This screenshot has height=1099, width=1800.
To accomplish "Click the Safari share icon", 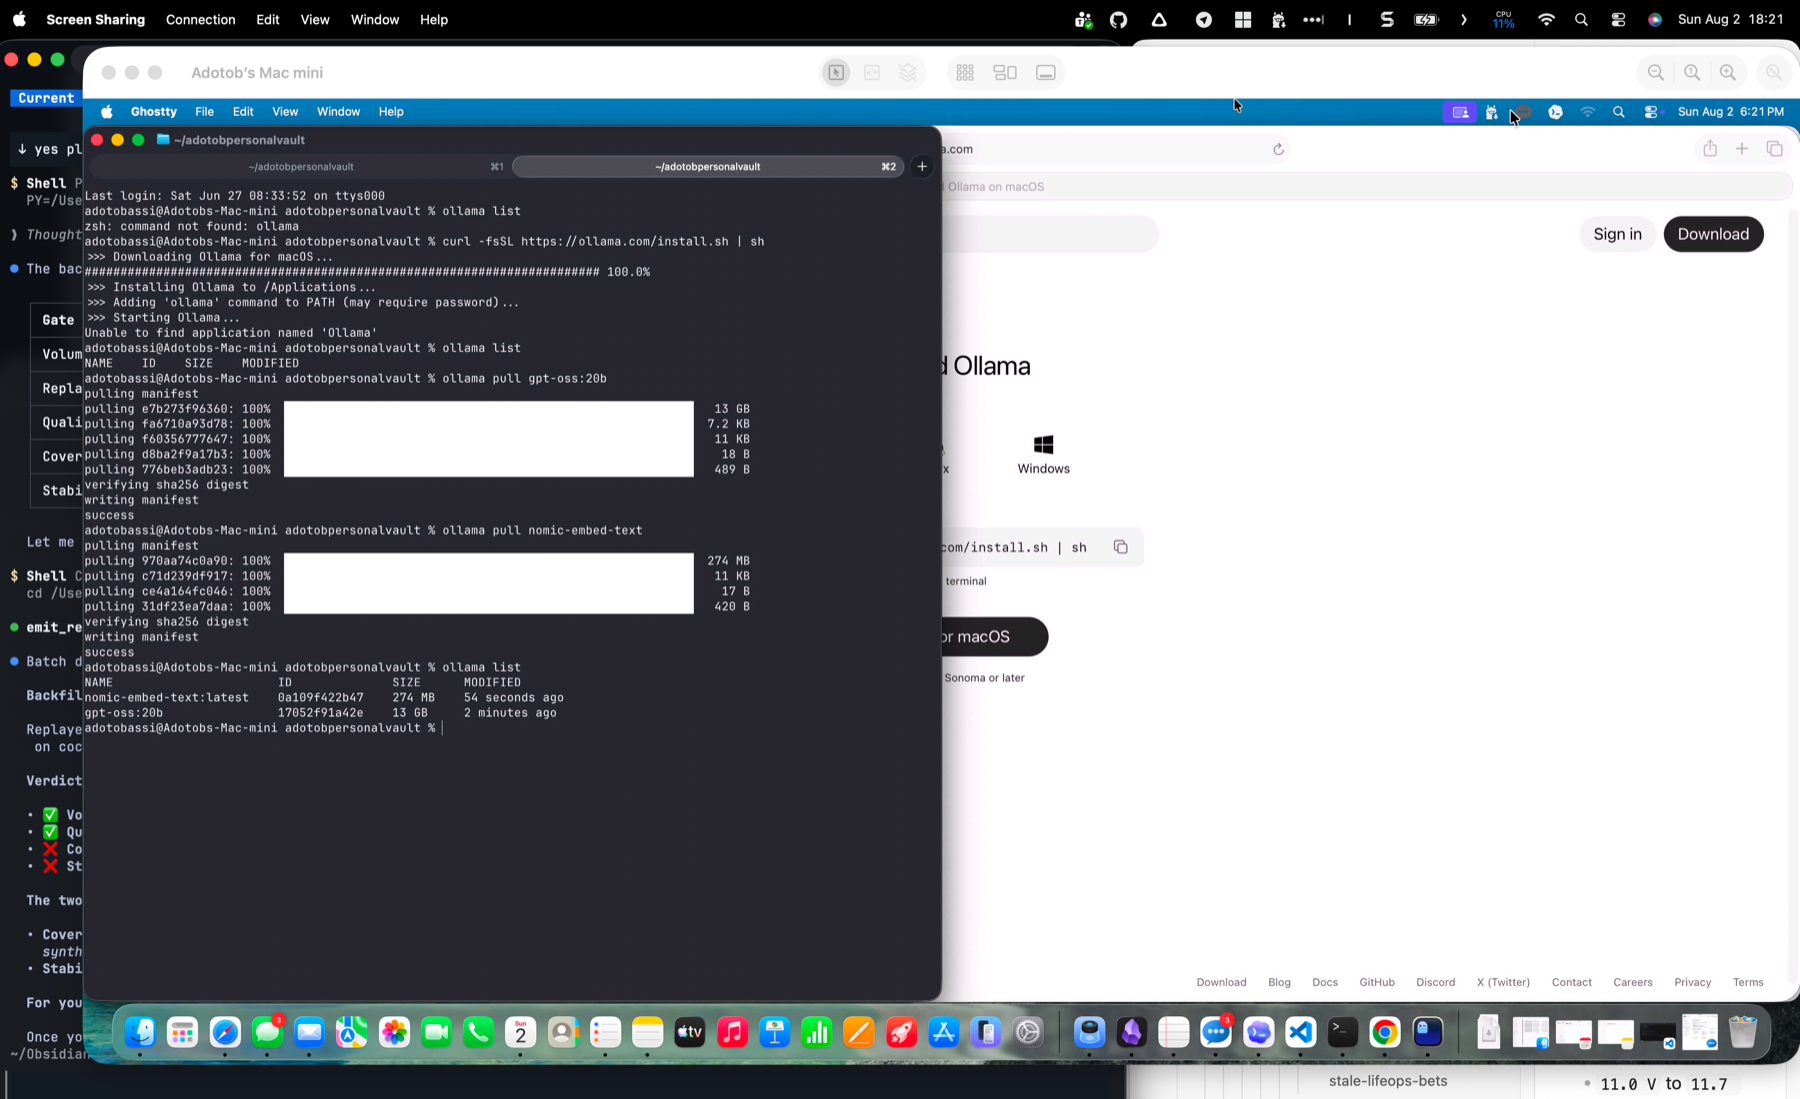I will 1710,149.
